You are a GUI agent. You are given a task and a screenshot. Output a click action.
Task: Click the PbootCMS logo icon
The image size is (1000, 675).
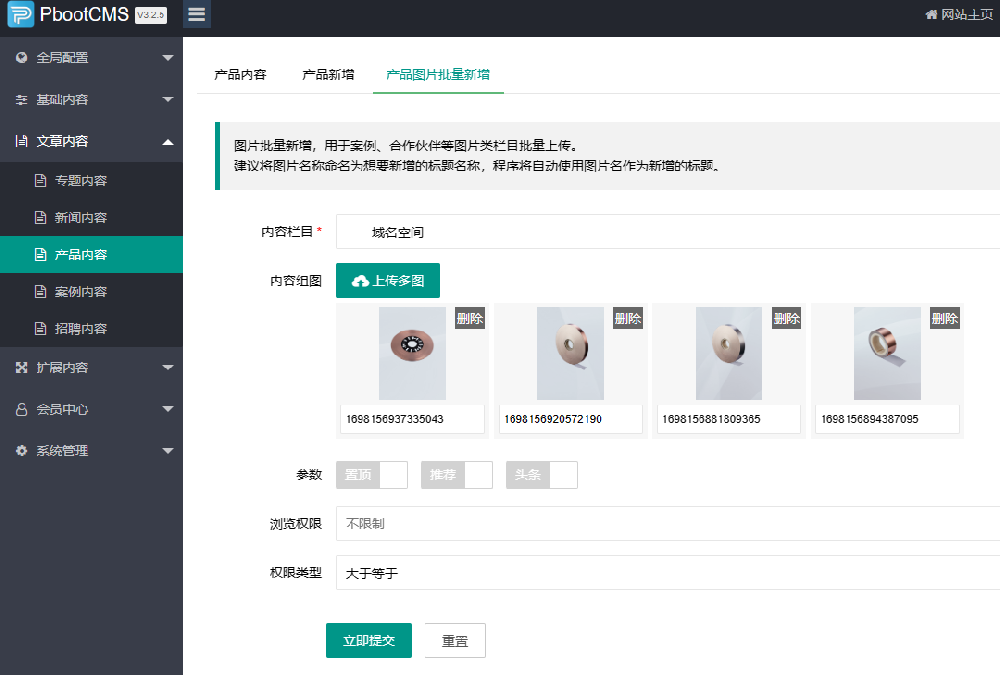[20, 15]
